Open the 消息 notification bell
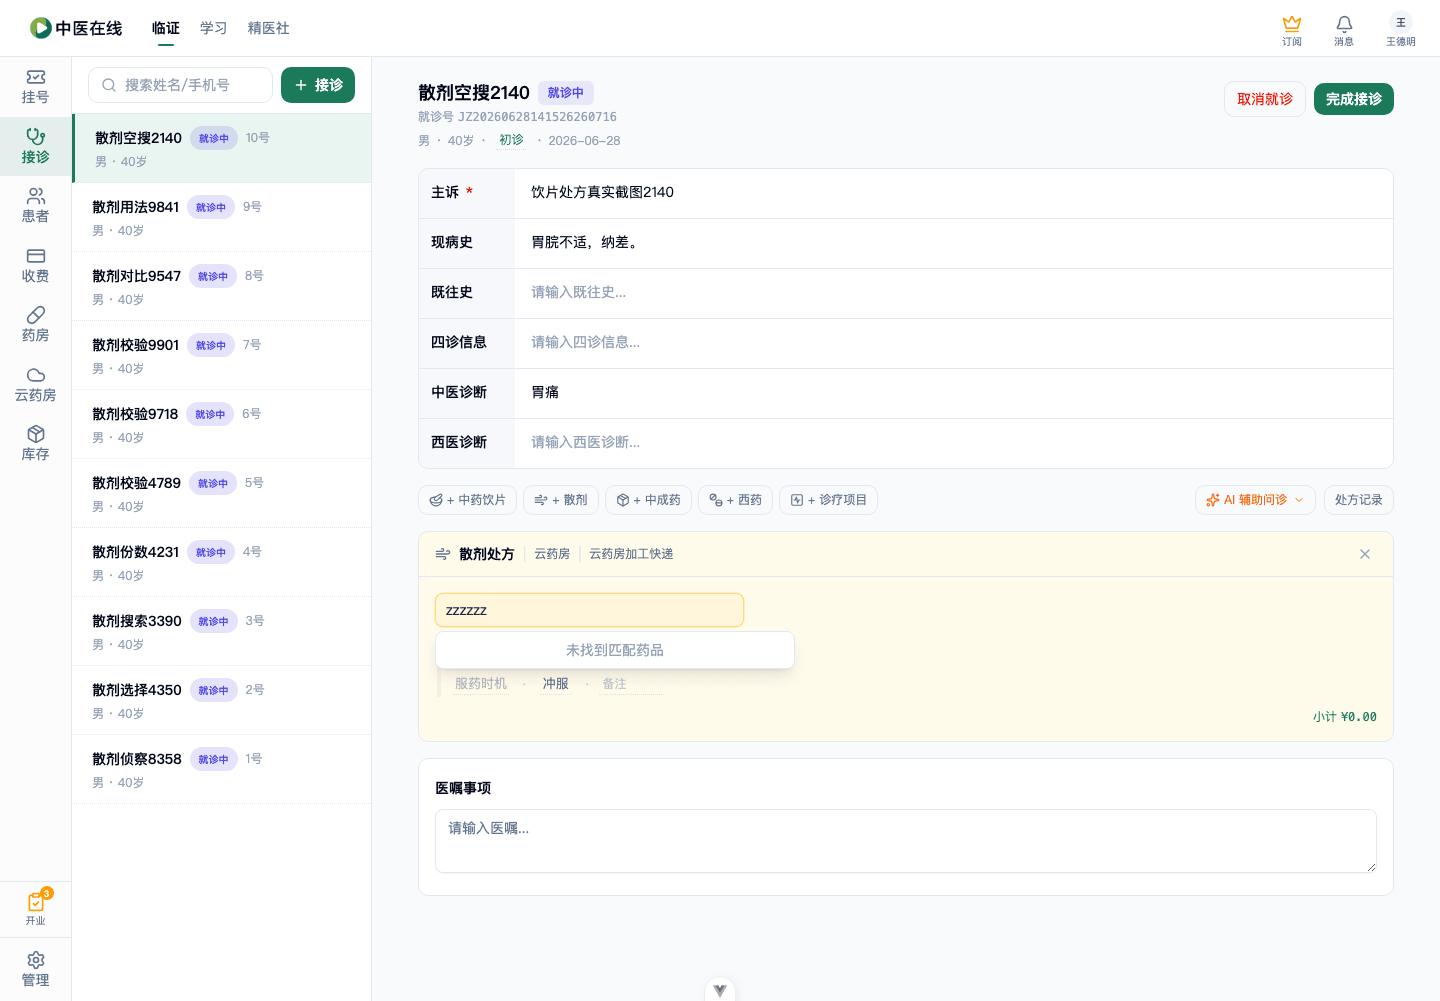Screen dimensions: 1440x1001 (1344, 30)
